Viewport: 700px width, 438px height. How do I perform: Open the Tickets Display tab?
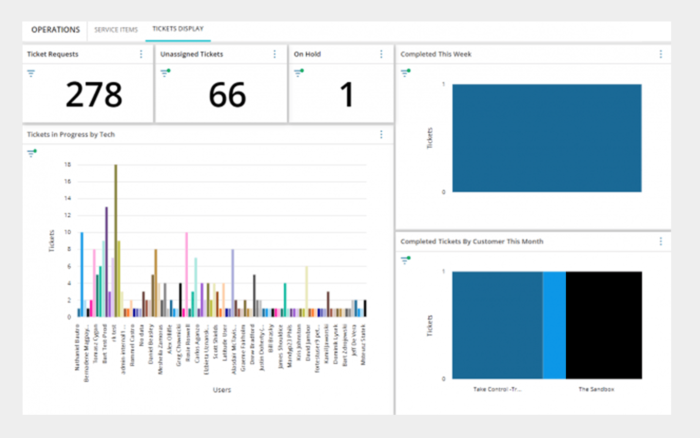click(x=178, y=30)
